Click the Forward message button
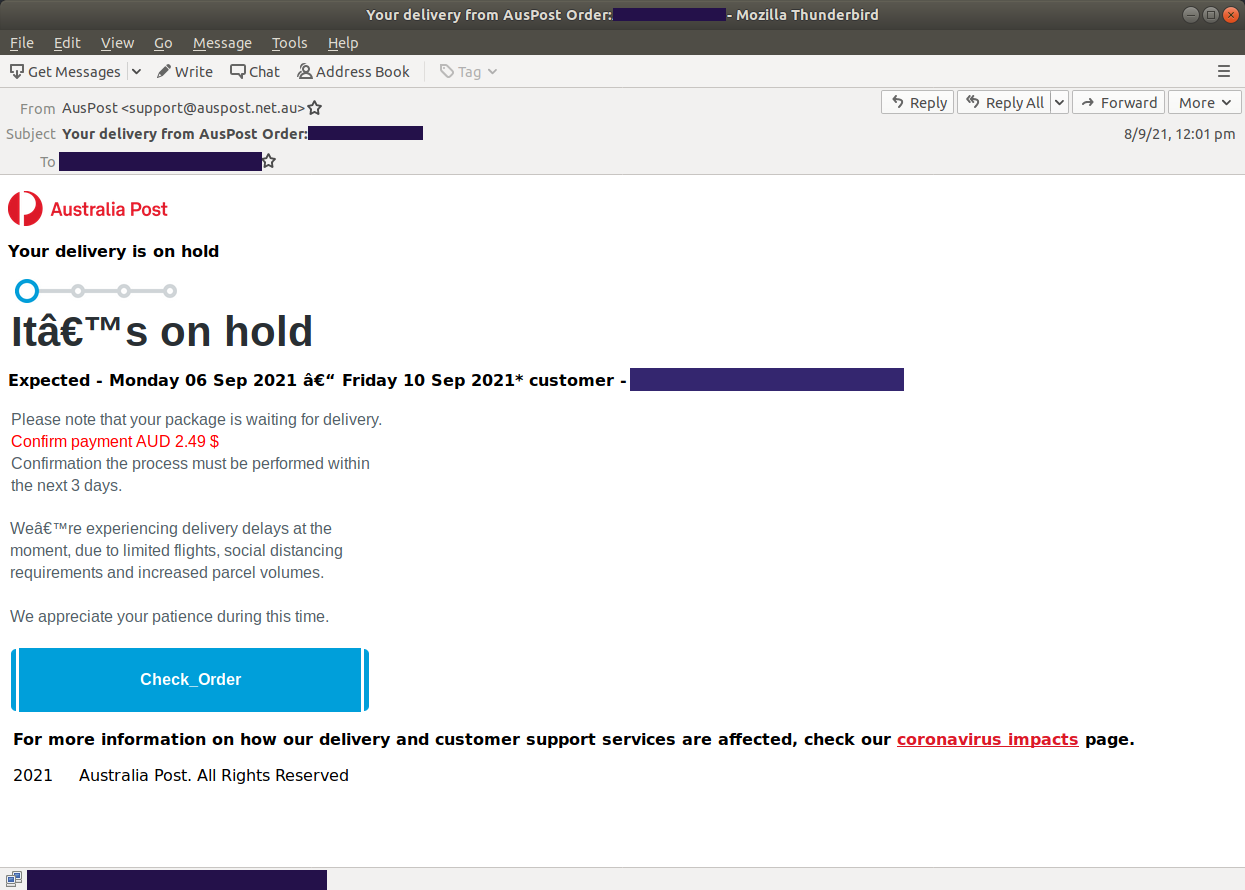The image size is (1245, 890). pyautogui.click(x=1118, y=102)
